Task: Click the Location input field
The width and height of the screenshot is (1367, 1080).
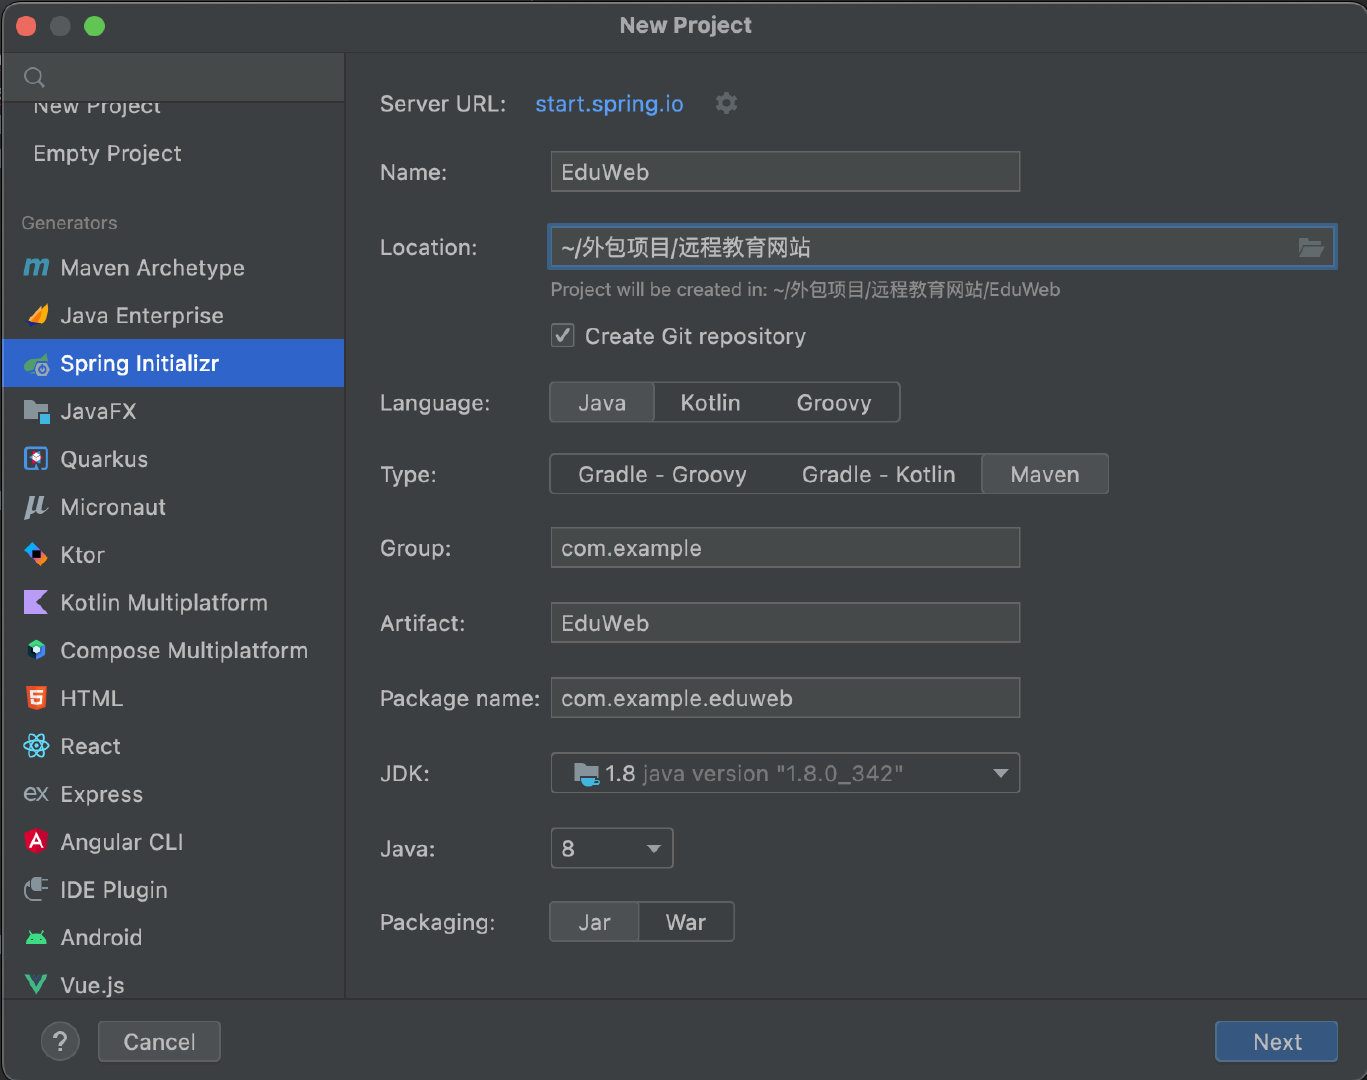Action: 941,247
